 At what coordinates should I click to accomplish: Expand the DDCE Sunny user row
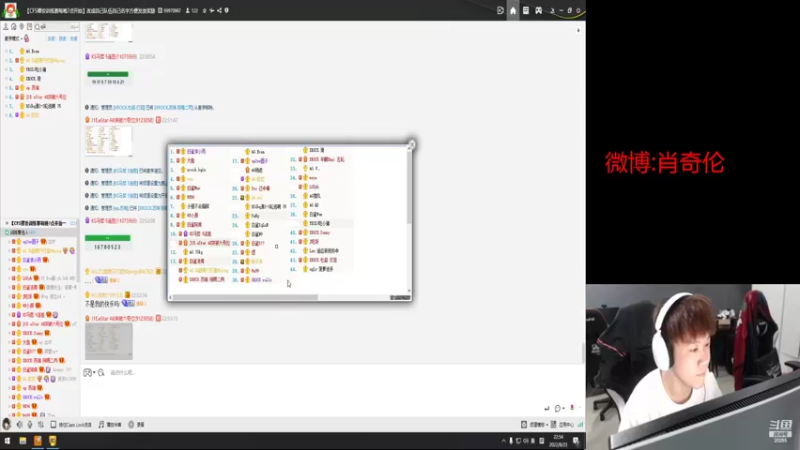pos(9,333)
